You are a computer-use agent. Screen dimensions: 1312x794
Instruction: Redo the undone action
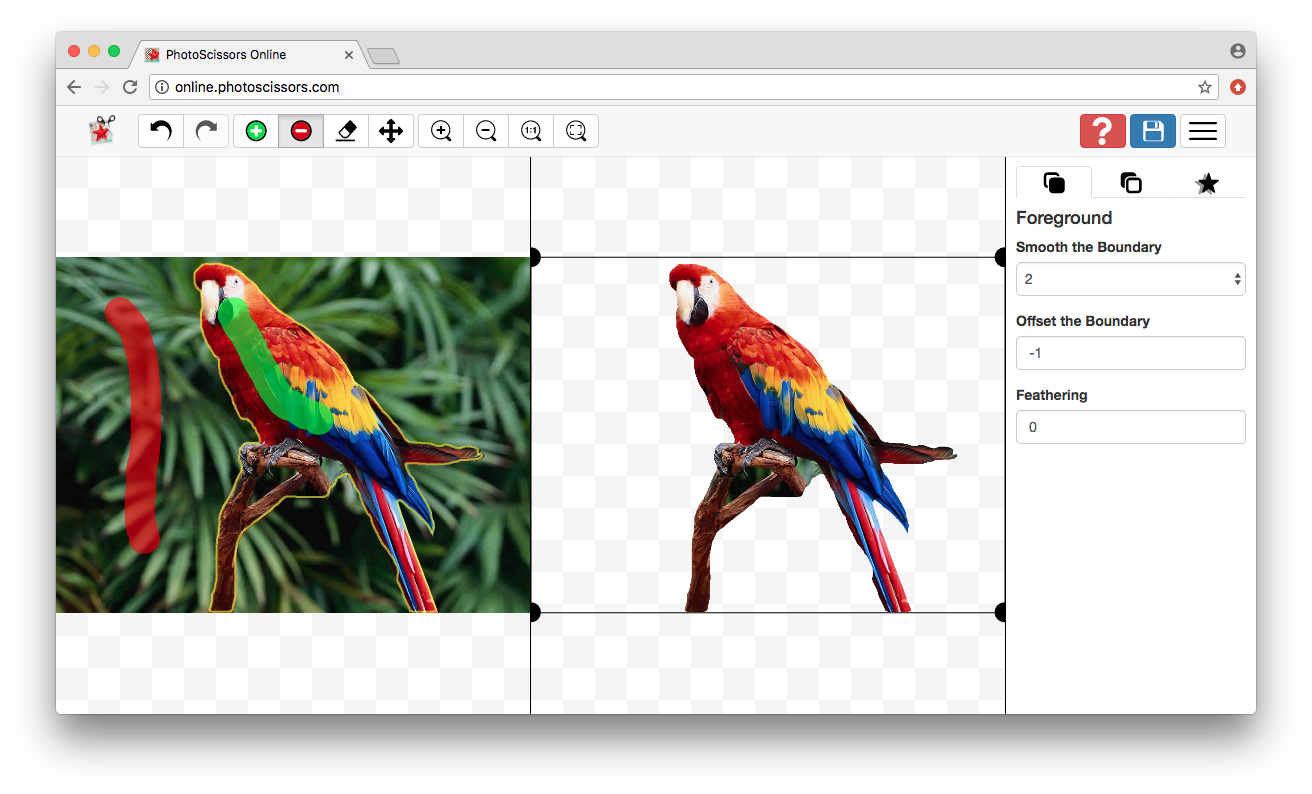tap(207, 131)
